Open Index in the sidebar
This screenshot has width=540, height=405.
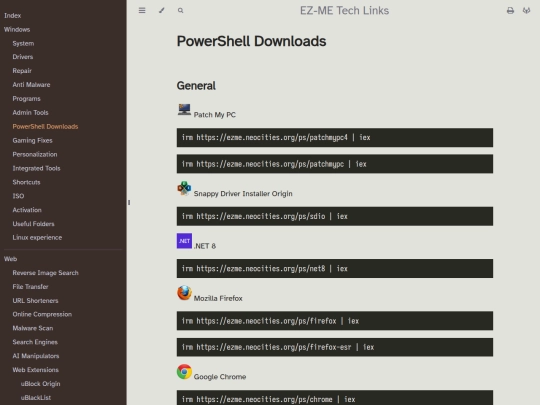[x=12, y=15]
